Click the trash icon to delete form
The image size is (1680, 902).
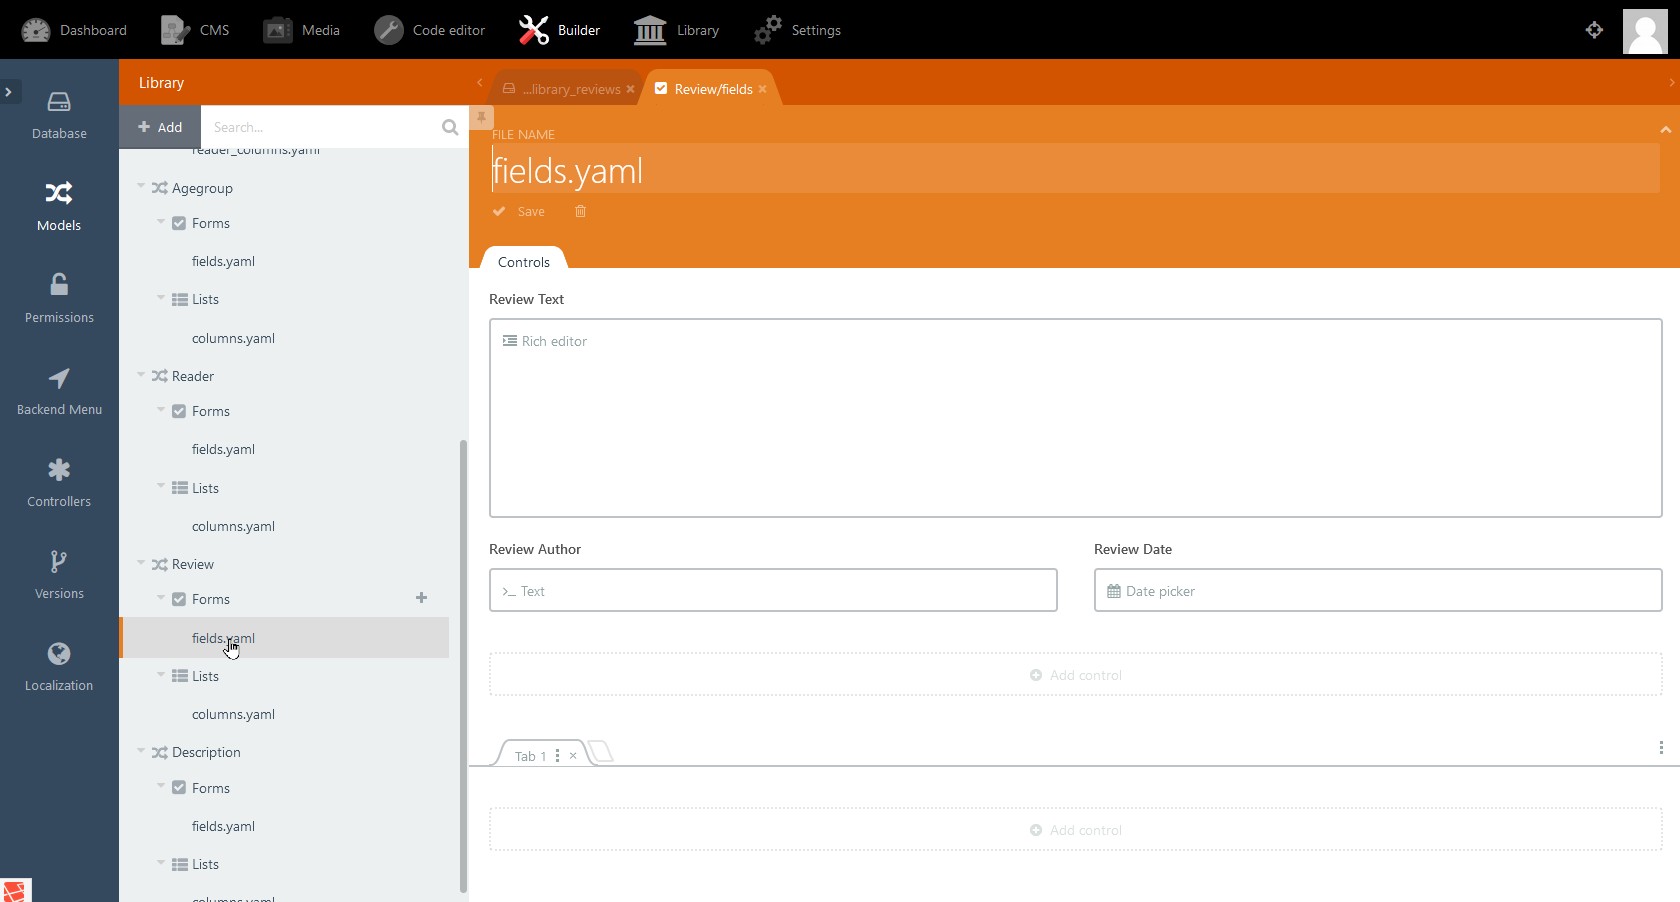[580, 212]
